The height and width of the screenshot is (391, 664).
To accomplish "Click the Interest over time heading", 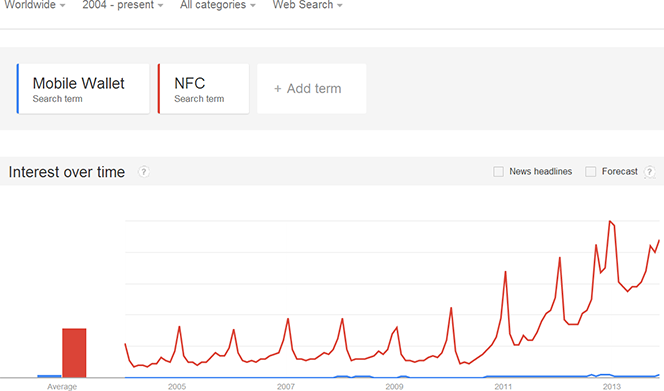I will pos(67,172).
